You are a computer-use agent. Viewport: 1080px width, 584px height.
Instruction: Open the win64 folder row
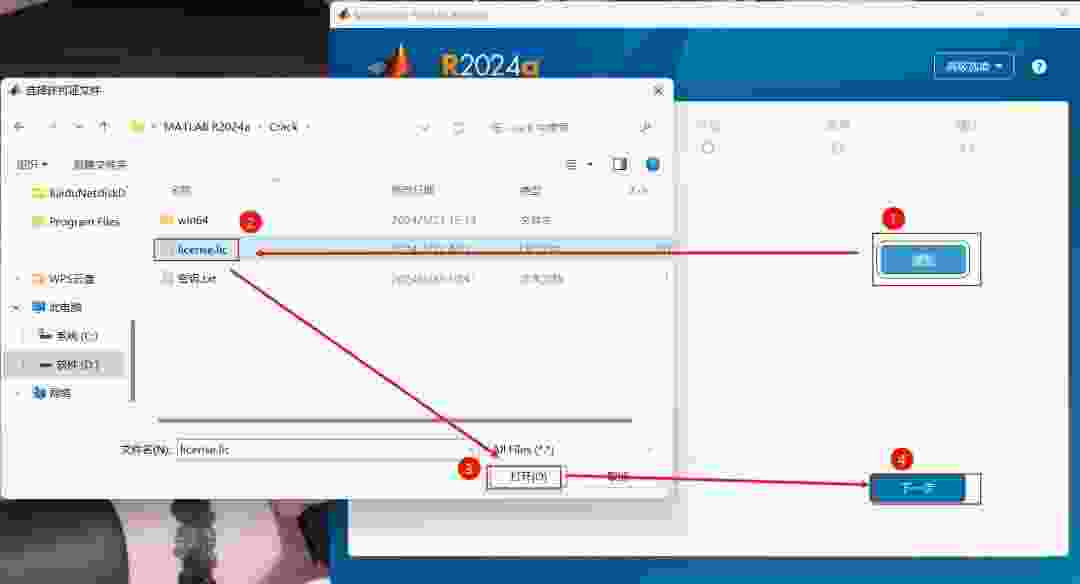(413, 220)
